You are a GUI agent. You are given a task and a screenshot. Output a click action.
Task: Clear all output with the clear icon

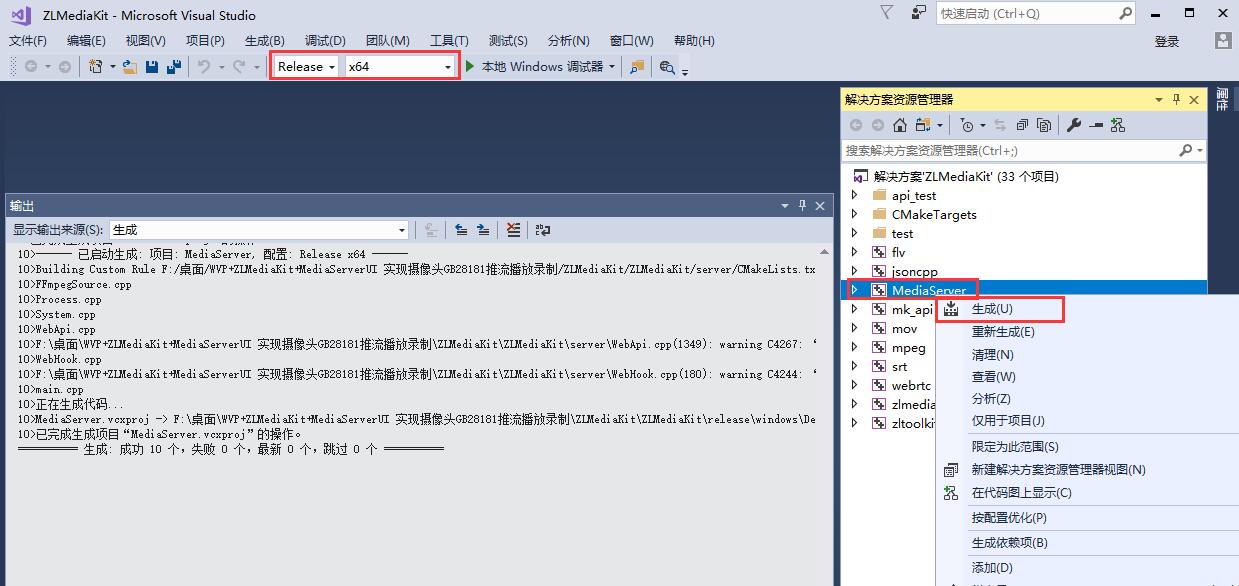513,230
